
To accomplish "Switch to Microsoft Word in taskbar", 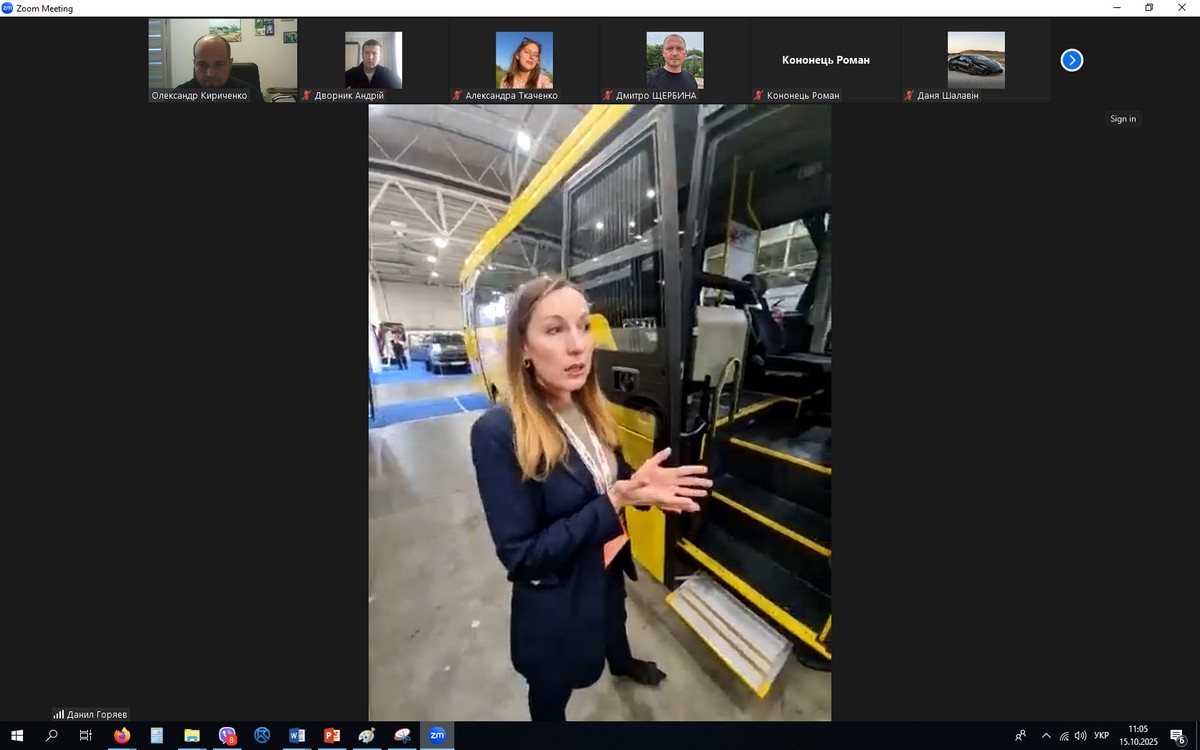I will pos(297,736).
